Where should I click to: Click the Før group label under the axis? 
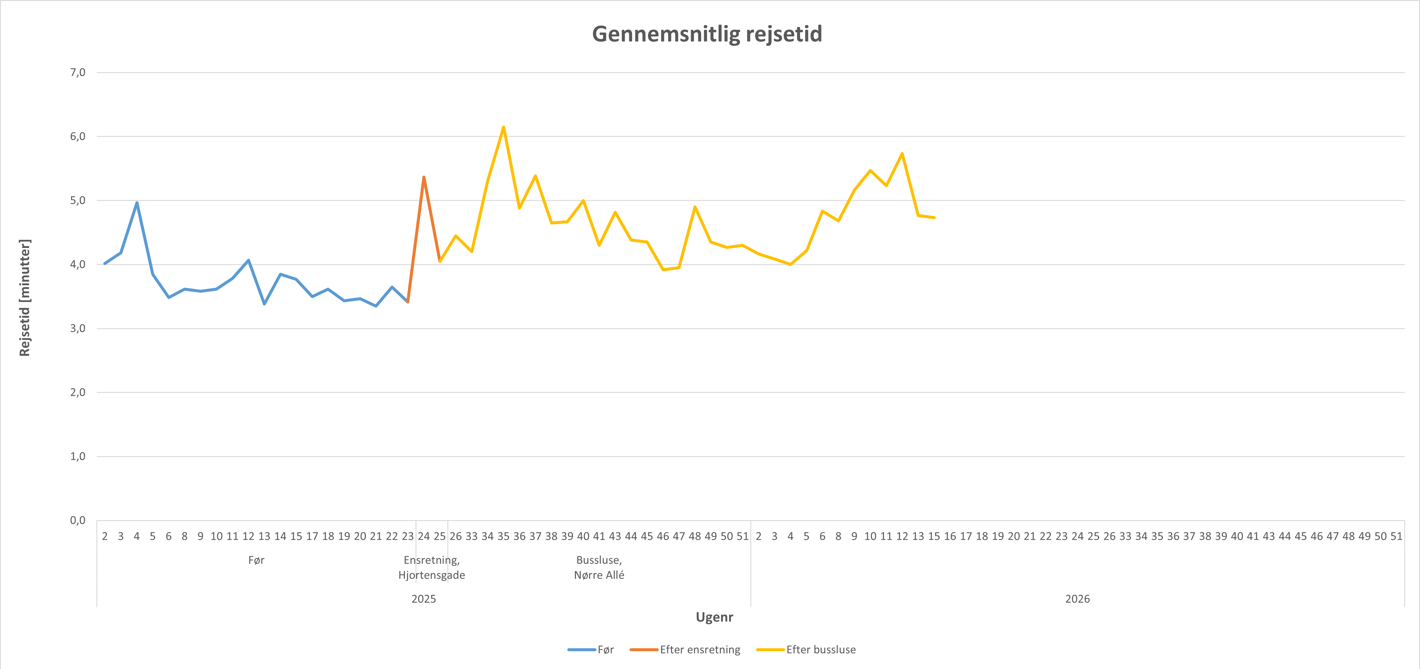click(256, 560)
